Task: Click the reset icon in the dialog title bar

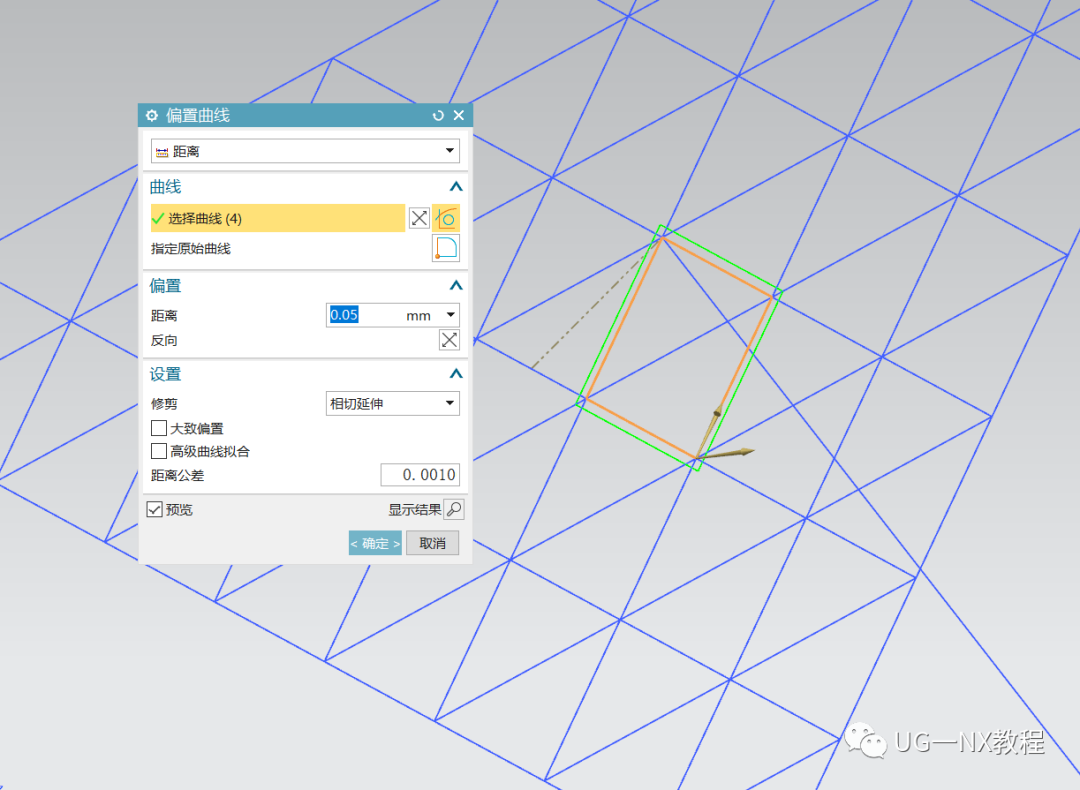Action: 437,115
